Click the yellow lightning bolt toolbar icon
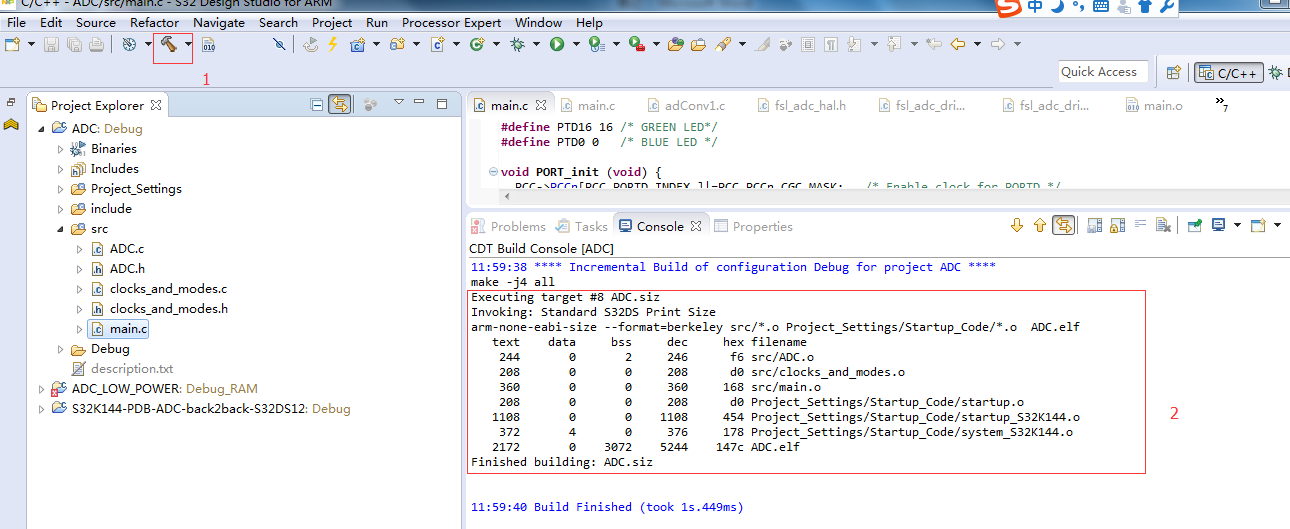The width and height of the screenshot is (1290, 529). coord(332,45)
